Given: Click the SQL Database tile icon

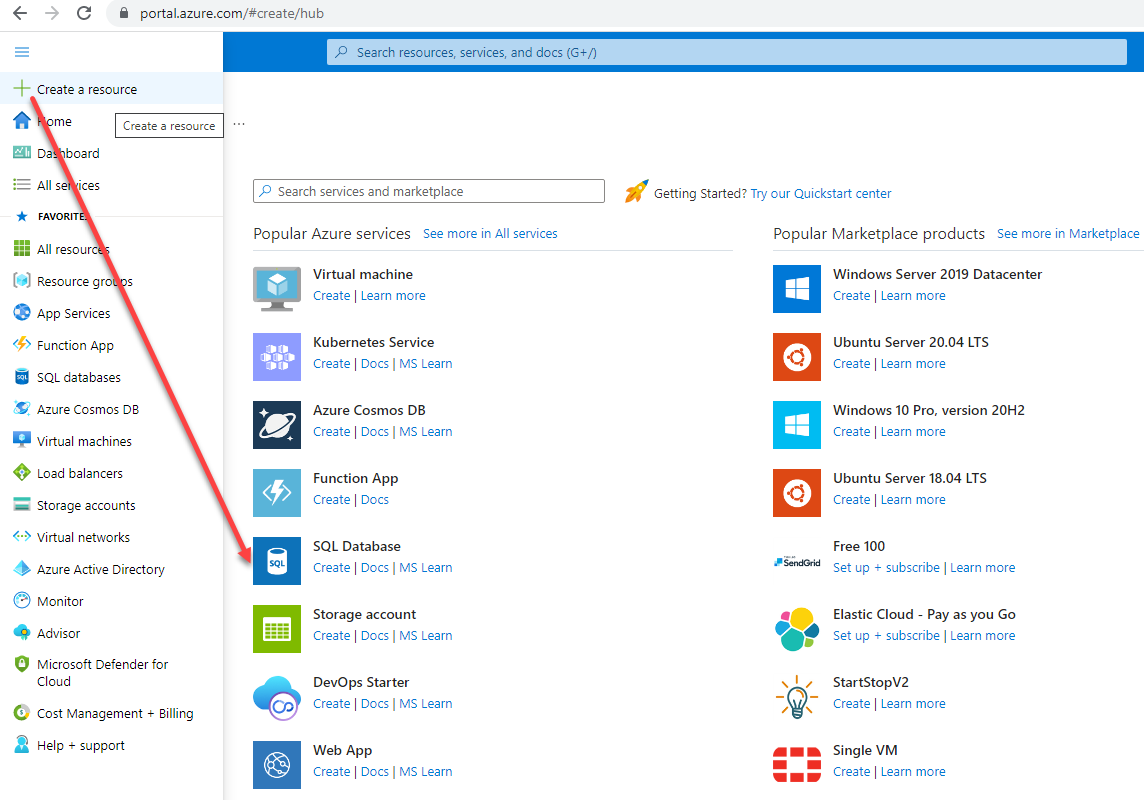Looking at the screenshot, I should (x=277, y=561).
